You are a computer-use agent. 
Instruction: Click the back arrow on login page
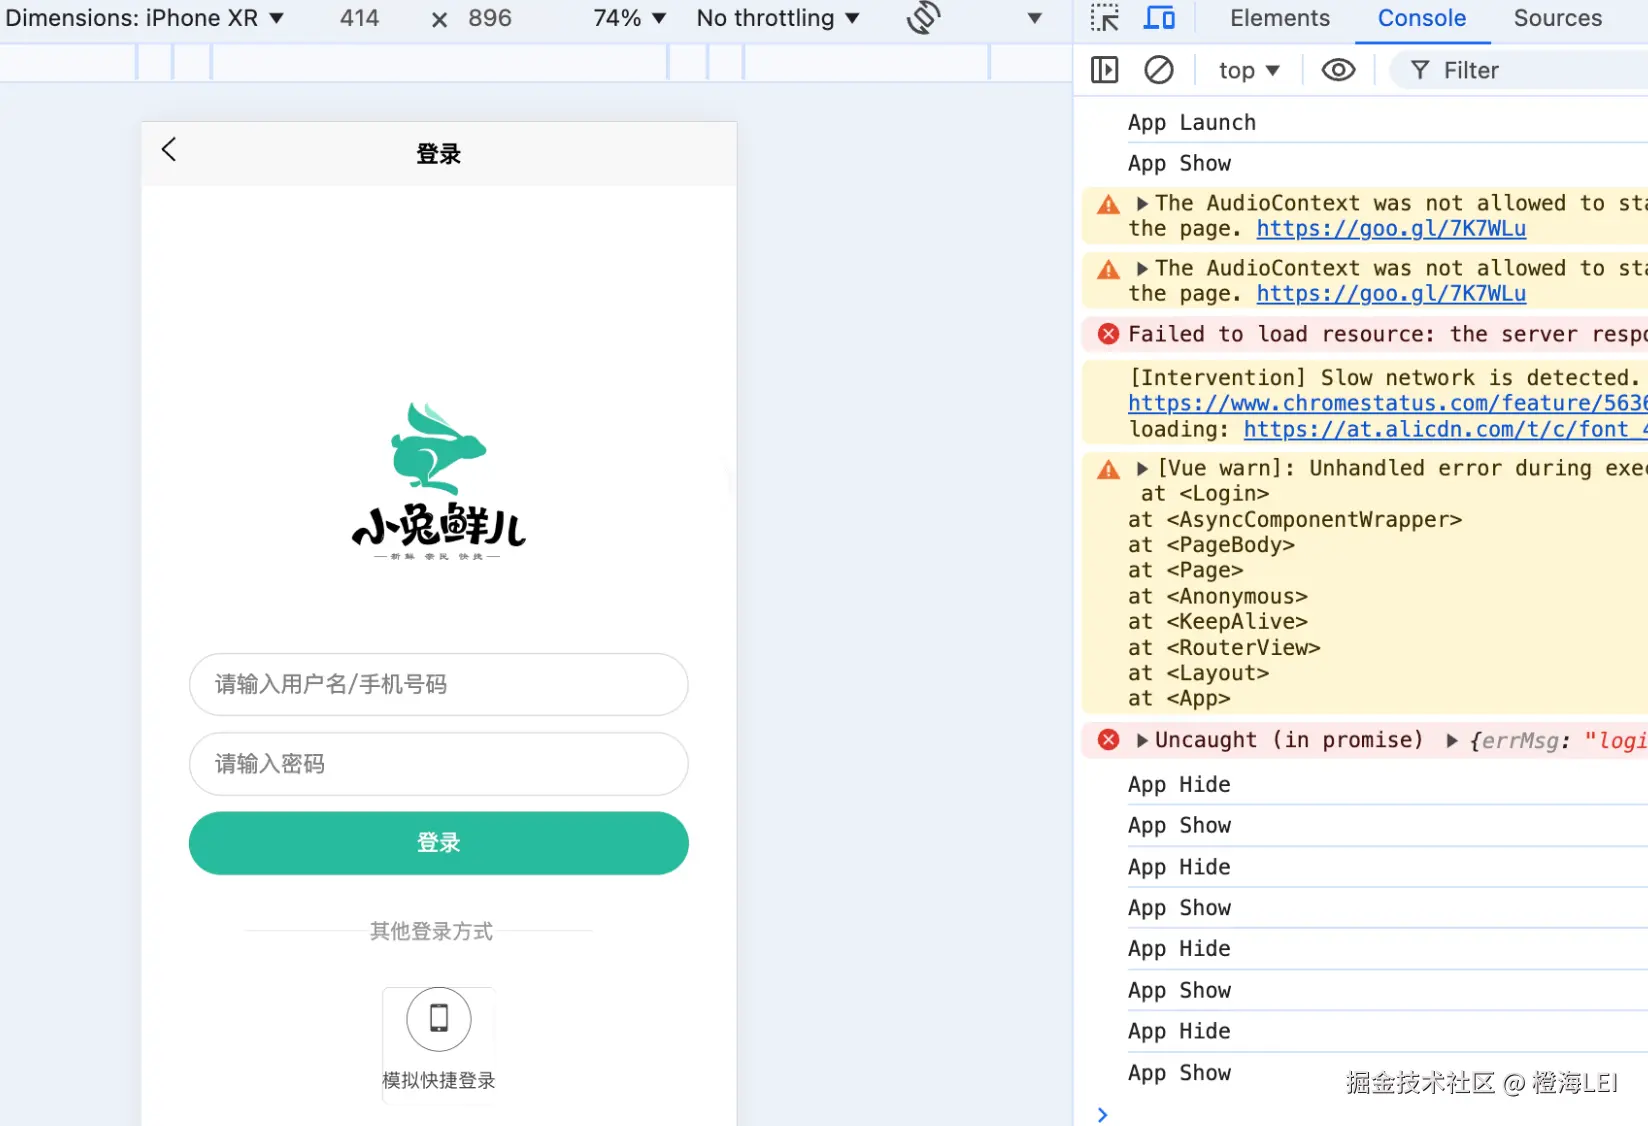tap(169, 150)
